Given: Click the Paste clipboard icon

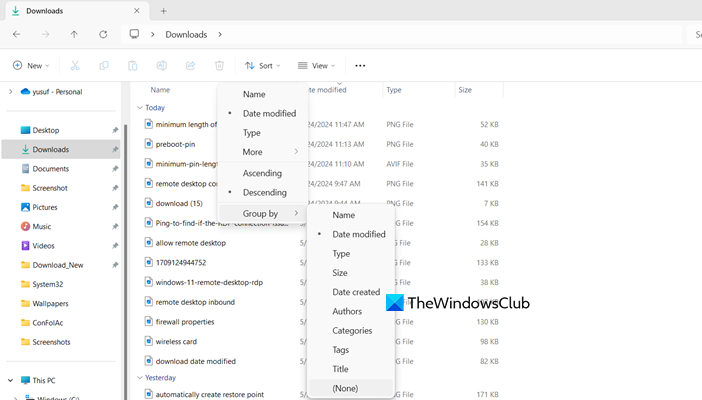Looking at the screenshot, I should (x=133, y=65).
